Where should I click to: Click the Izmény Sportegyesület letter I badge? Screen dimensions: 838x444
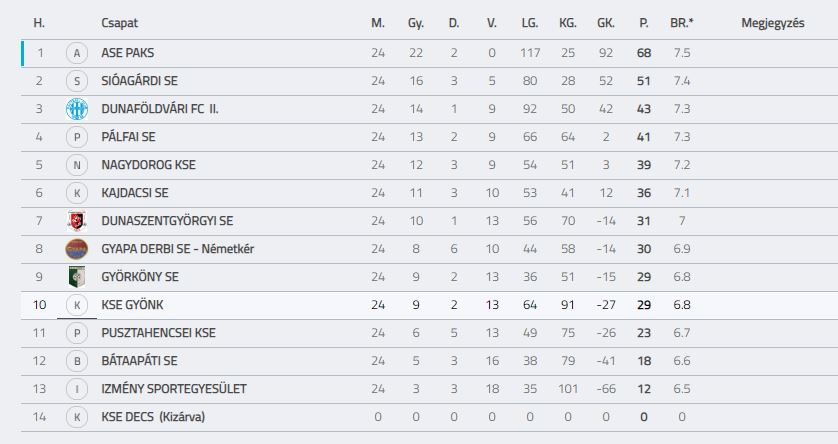[x=77, y=389]
